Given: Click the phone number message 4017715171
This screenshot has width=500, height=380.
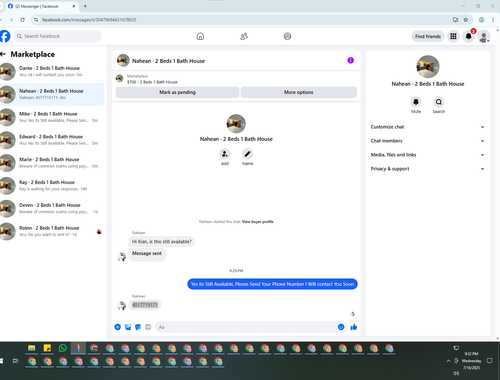Looking at the screenshot, I should pos(145,305).
